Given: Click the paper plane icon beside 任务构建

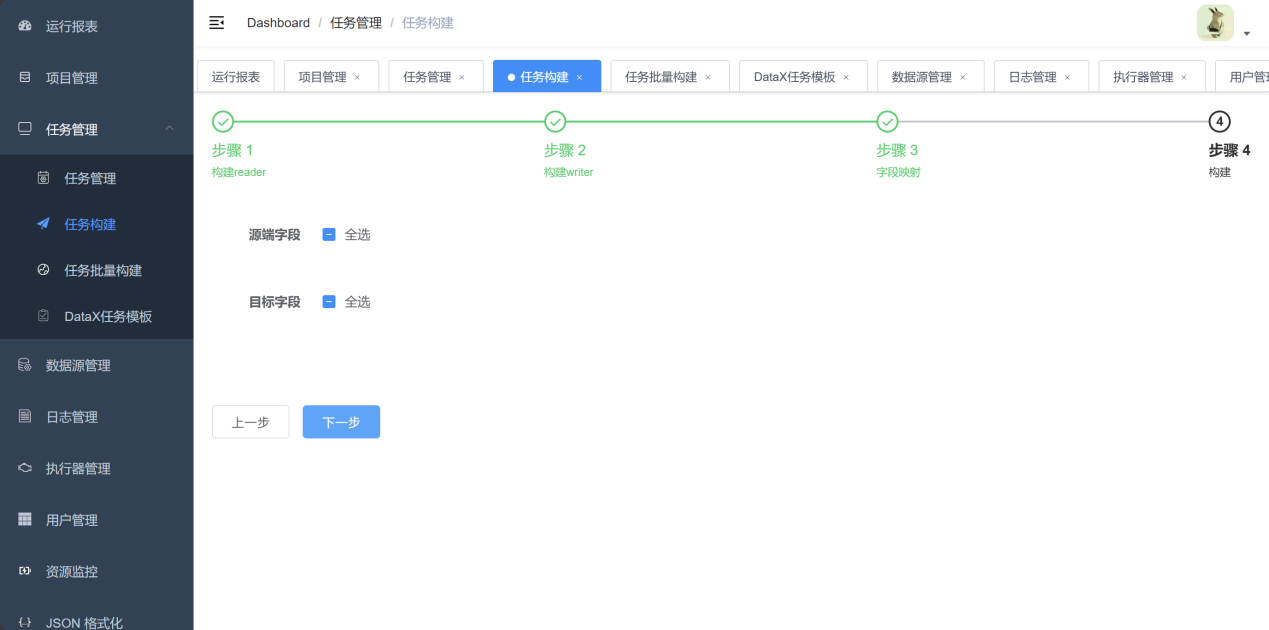Looking at the screenshot, I should point(43,224).
